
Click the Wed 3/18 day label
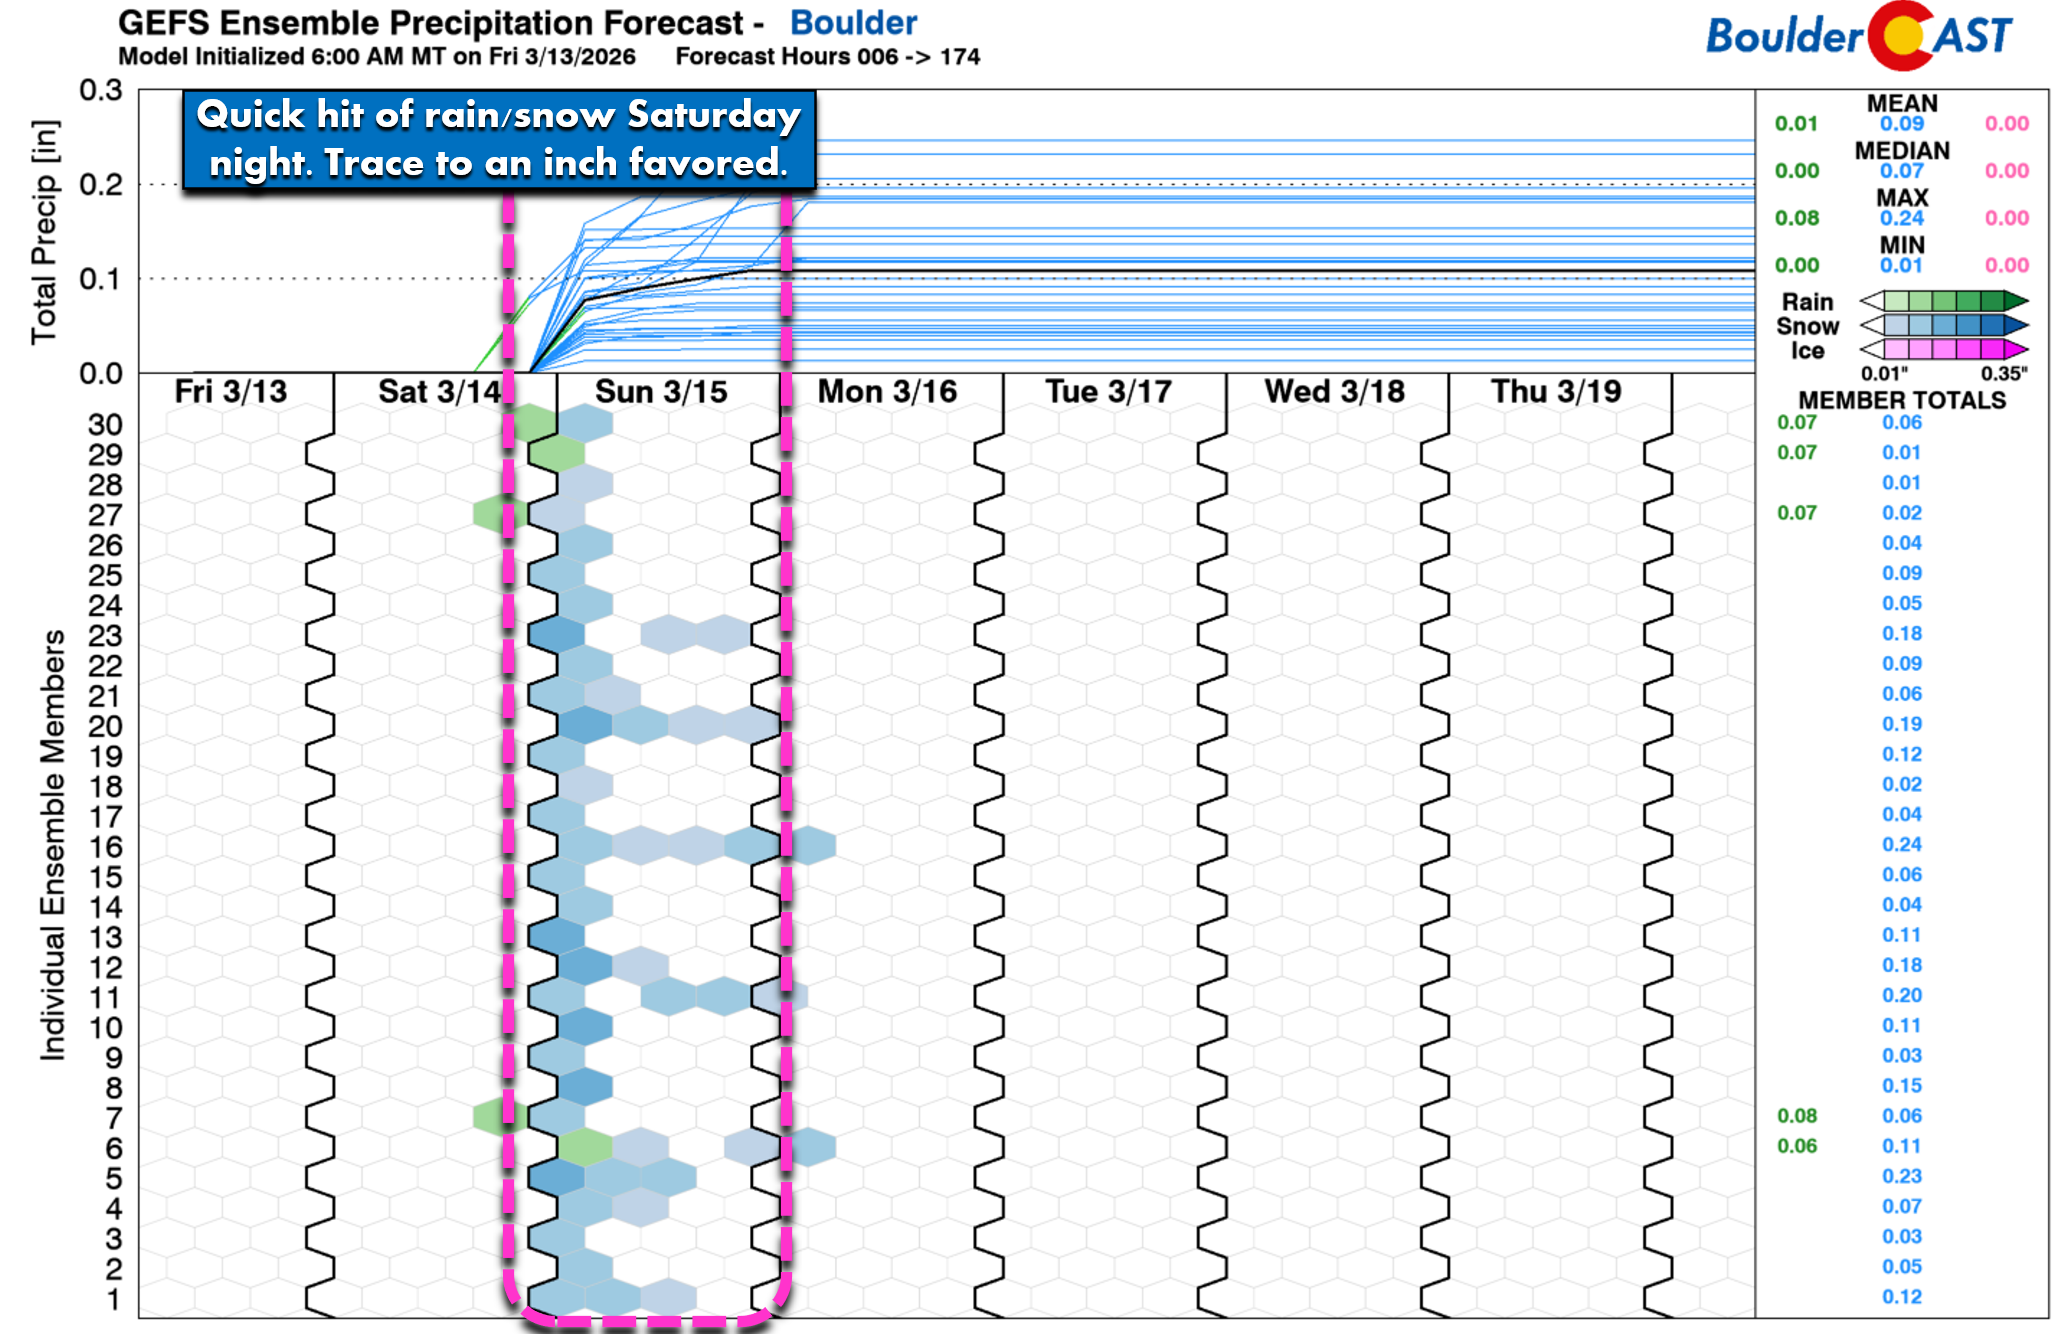pyautogui.click(x=1334, y=391)
